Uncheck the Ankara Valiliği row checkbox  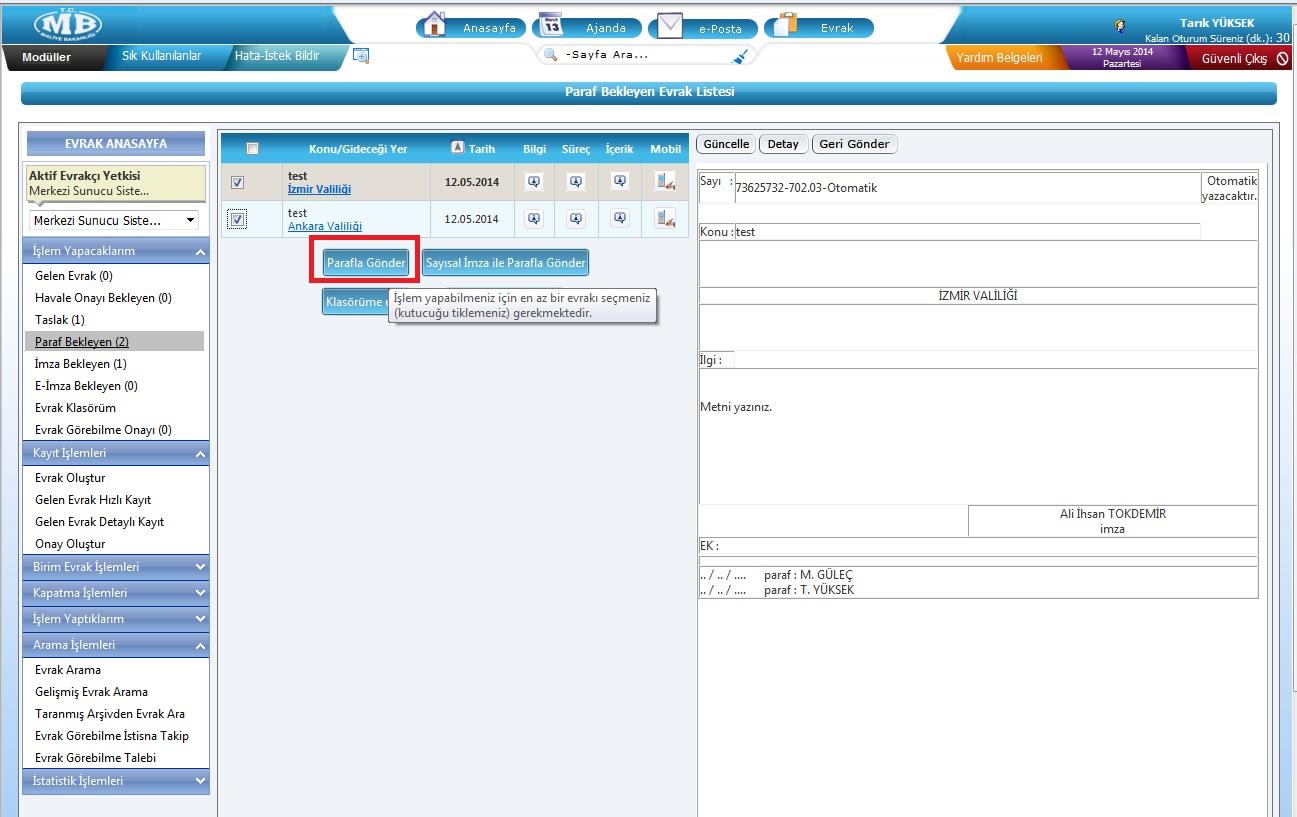point(237,219)
